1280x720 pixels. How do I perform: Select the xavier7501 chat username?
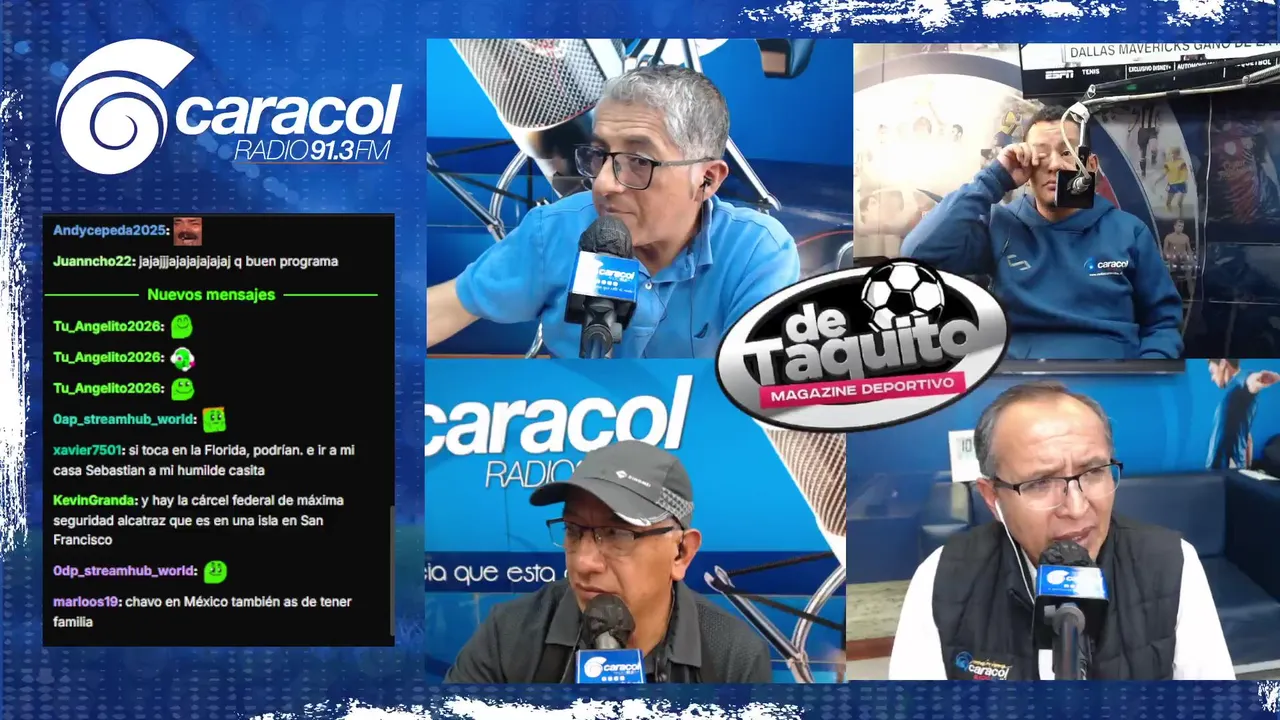point(88,451)
